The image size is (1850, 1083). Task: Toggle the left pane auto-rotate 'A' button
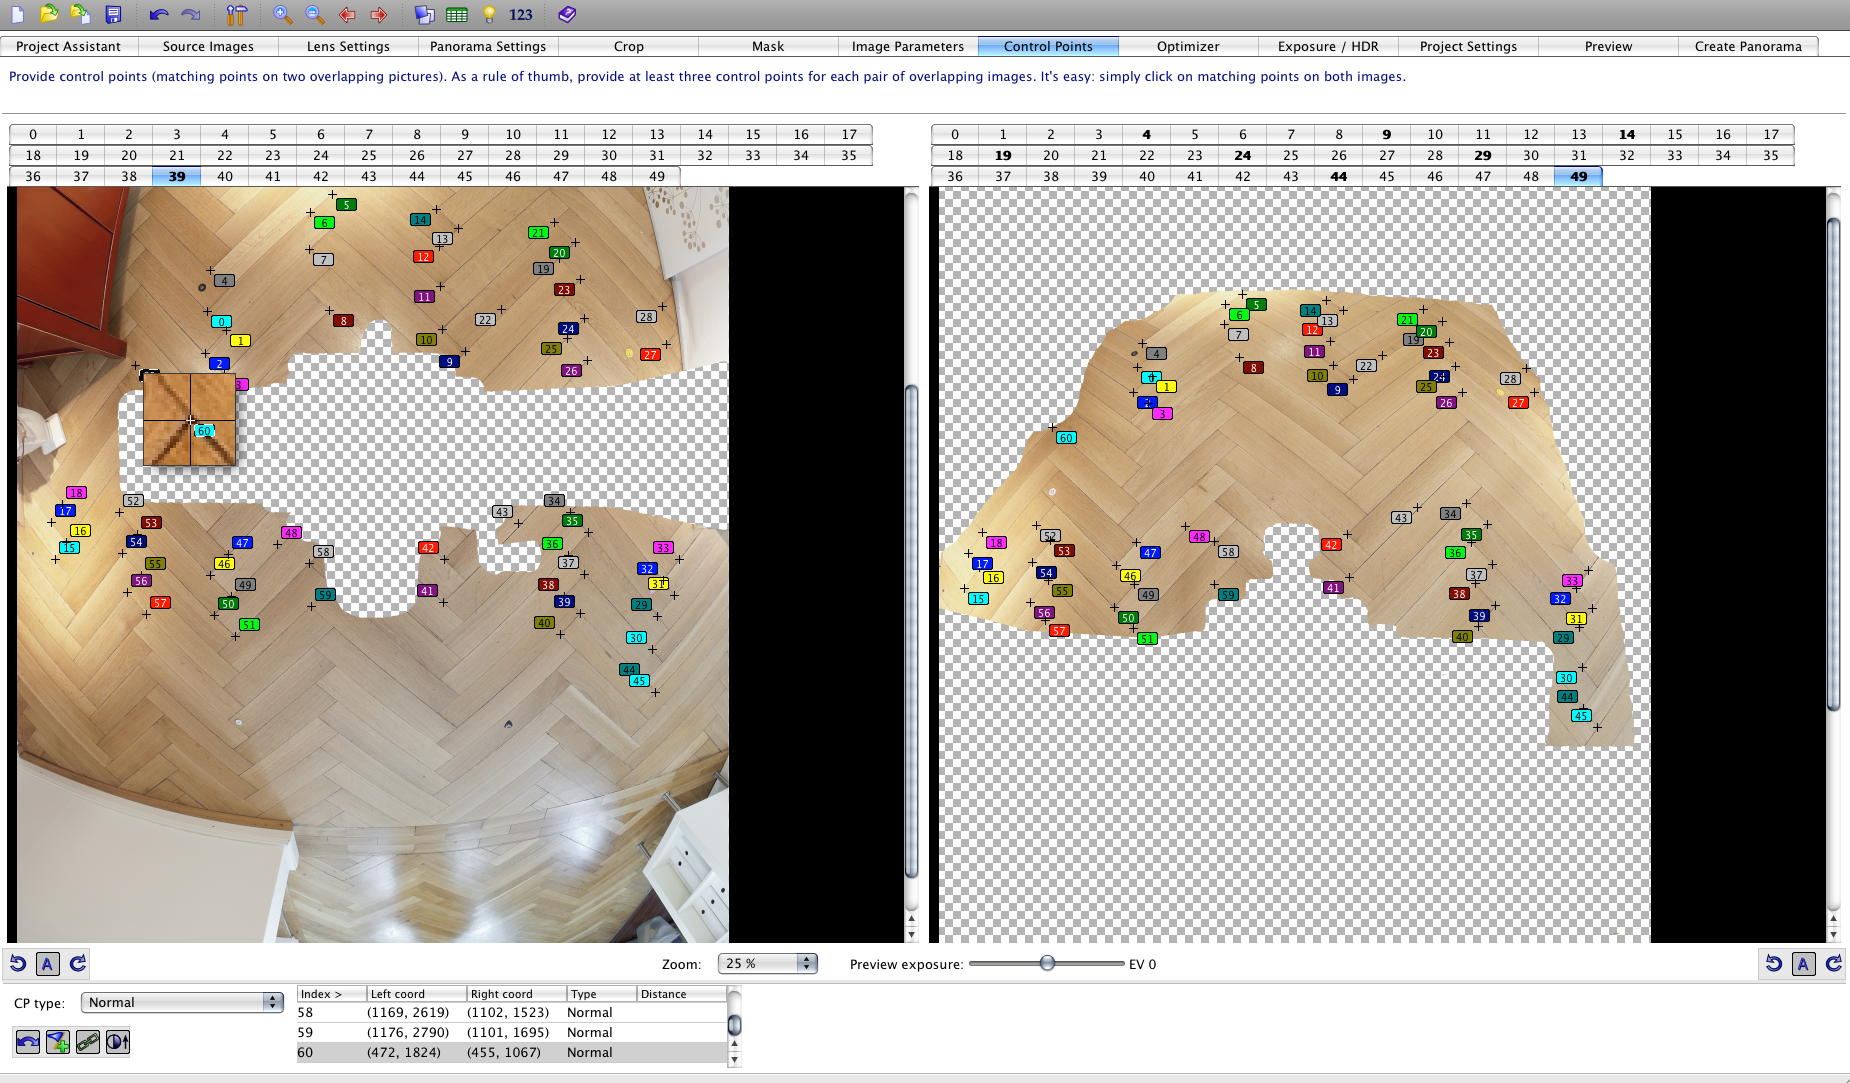pos(47,963)
